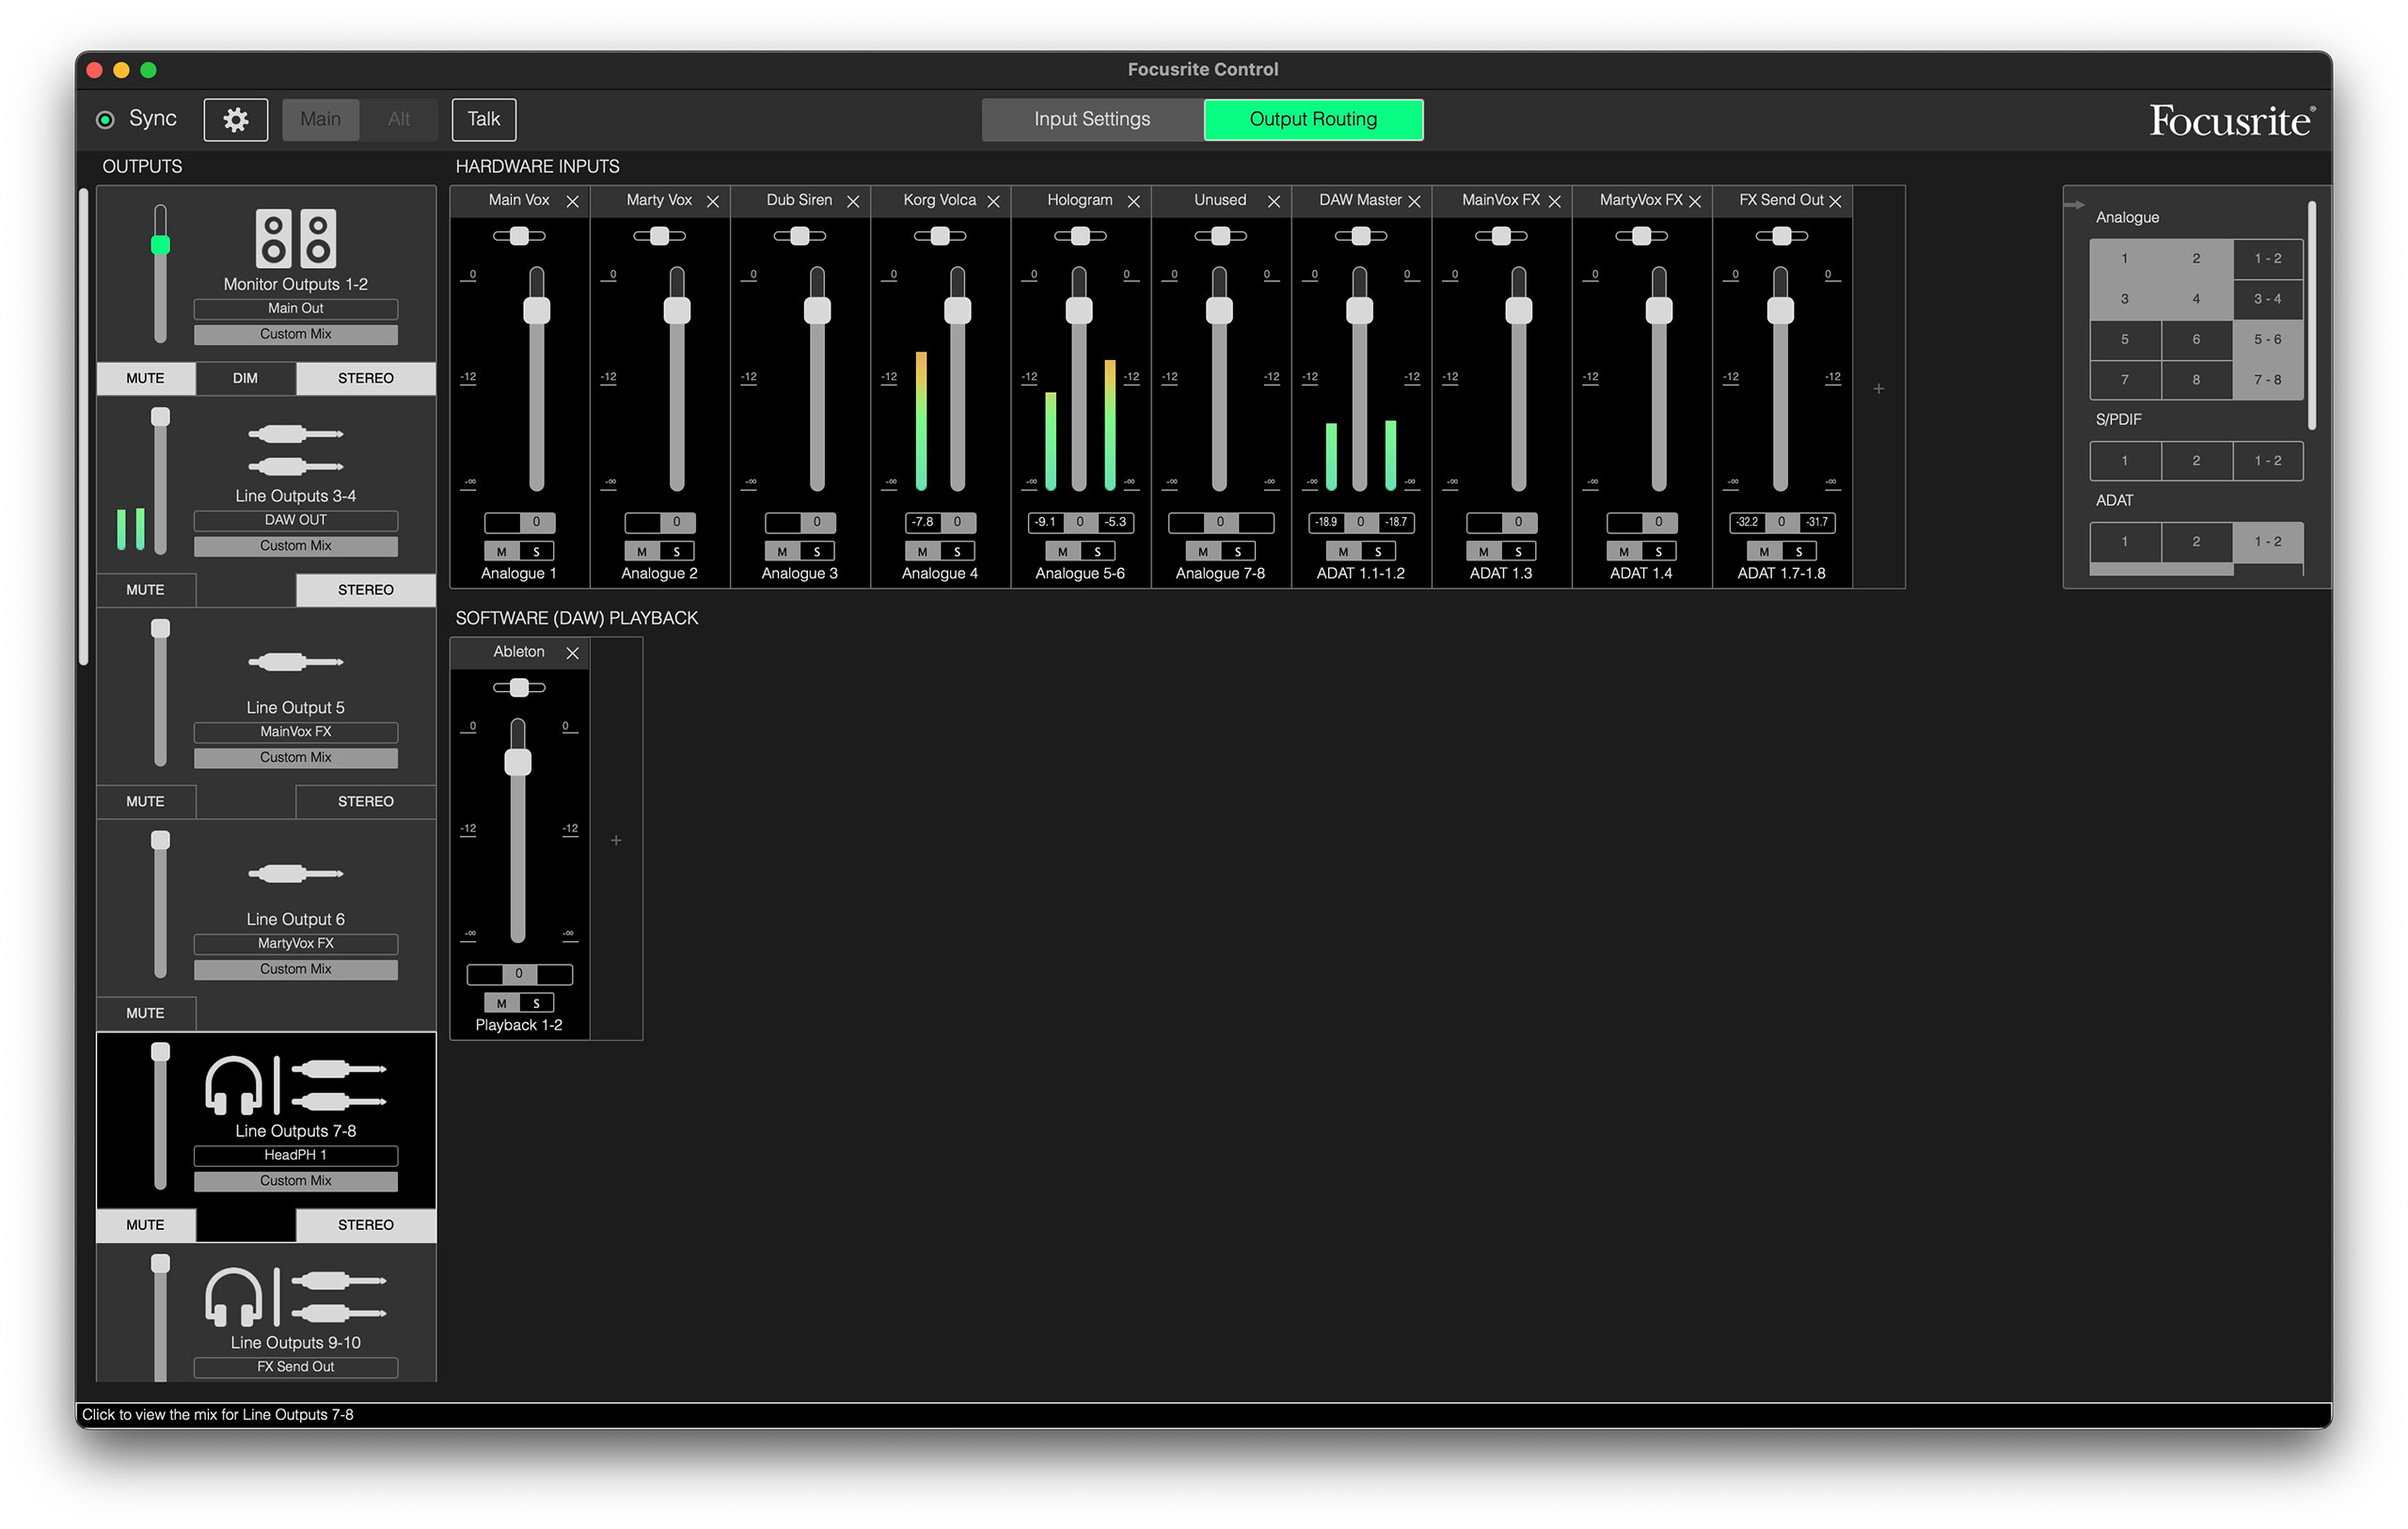Select the Line Output 5 jack icon
Screen dimensions: 2408x1529
point(295,662)
